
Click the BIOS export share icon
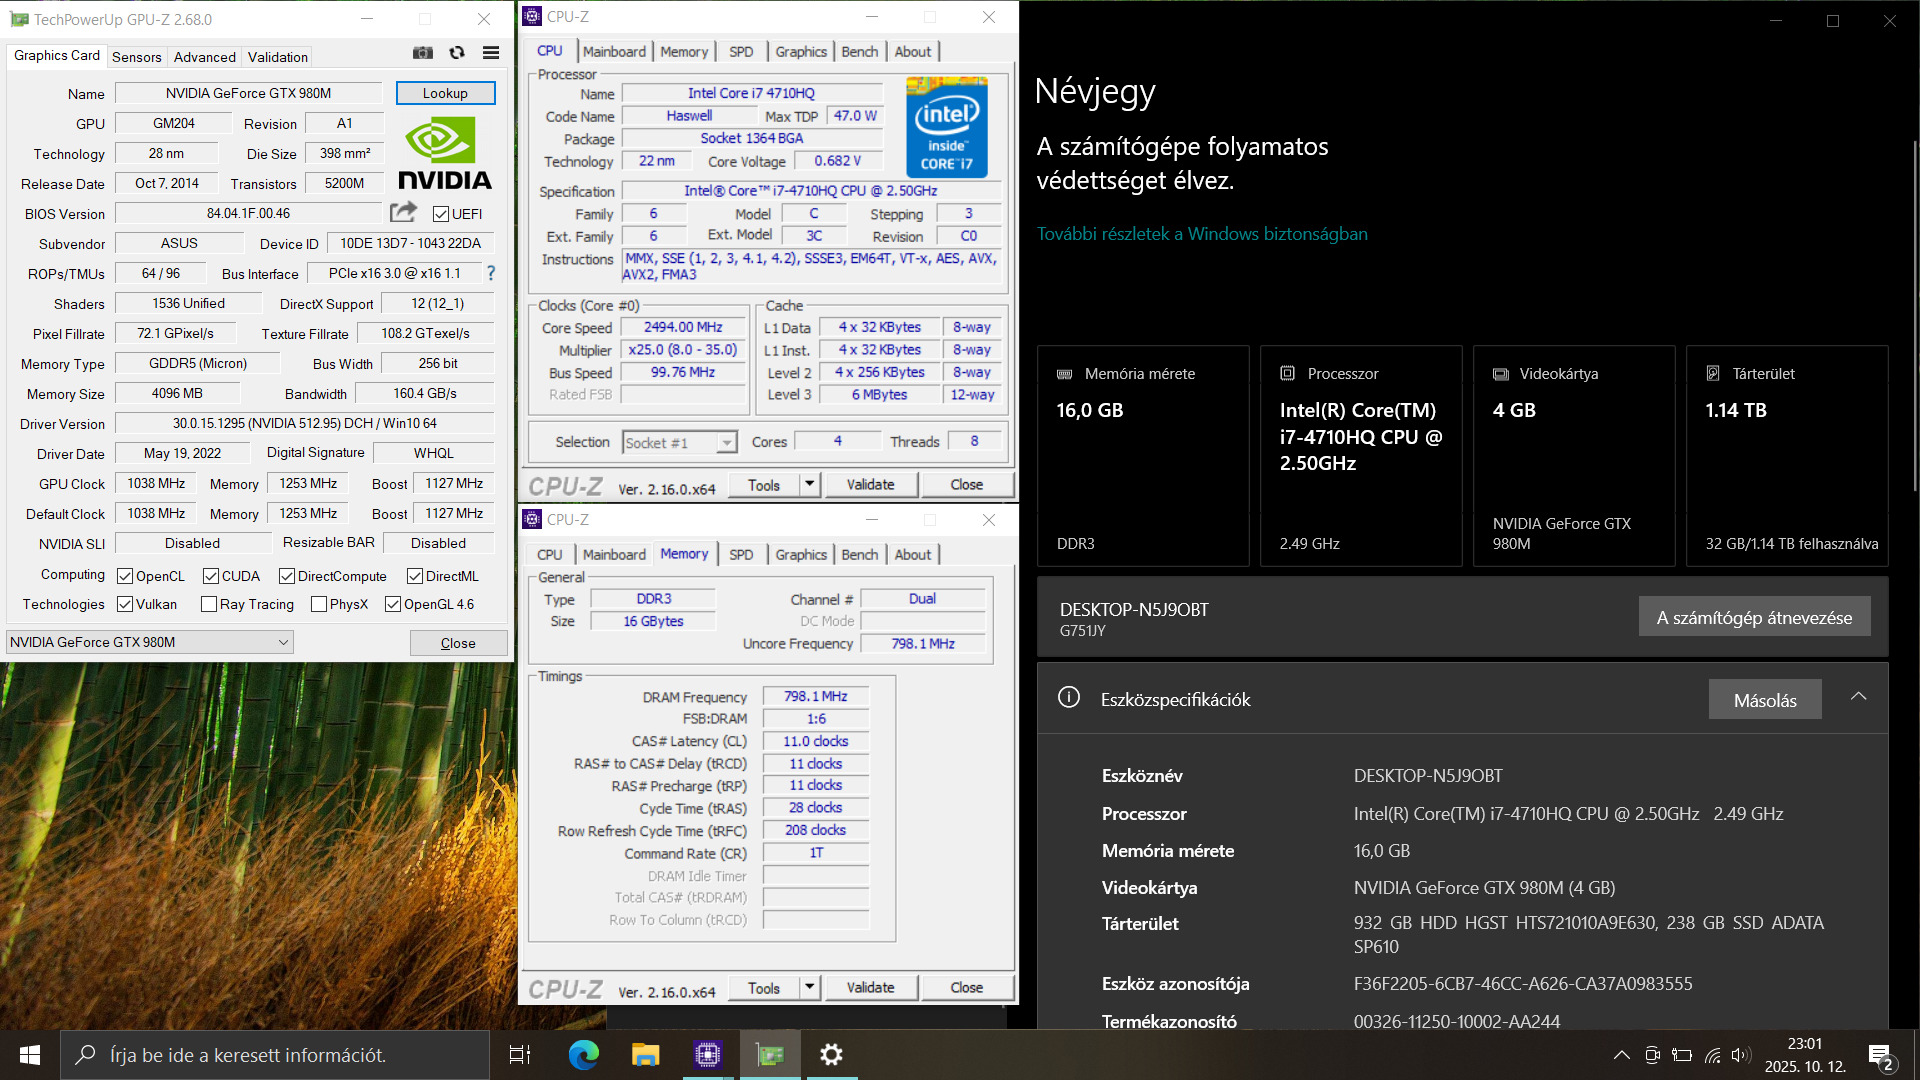point(403,212)
